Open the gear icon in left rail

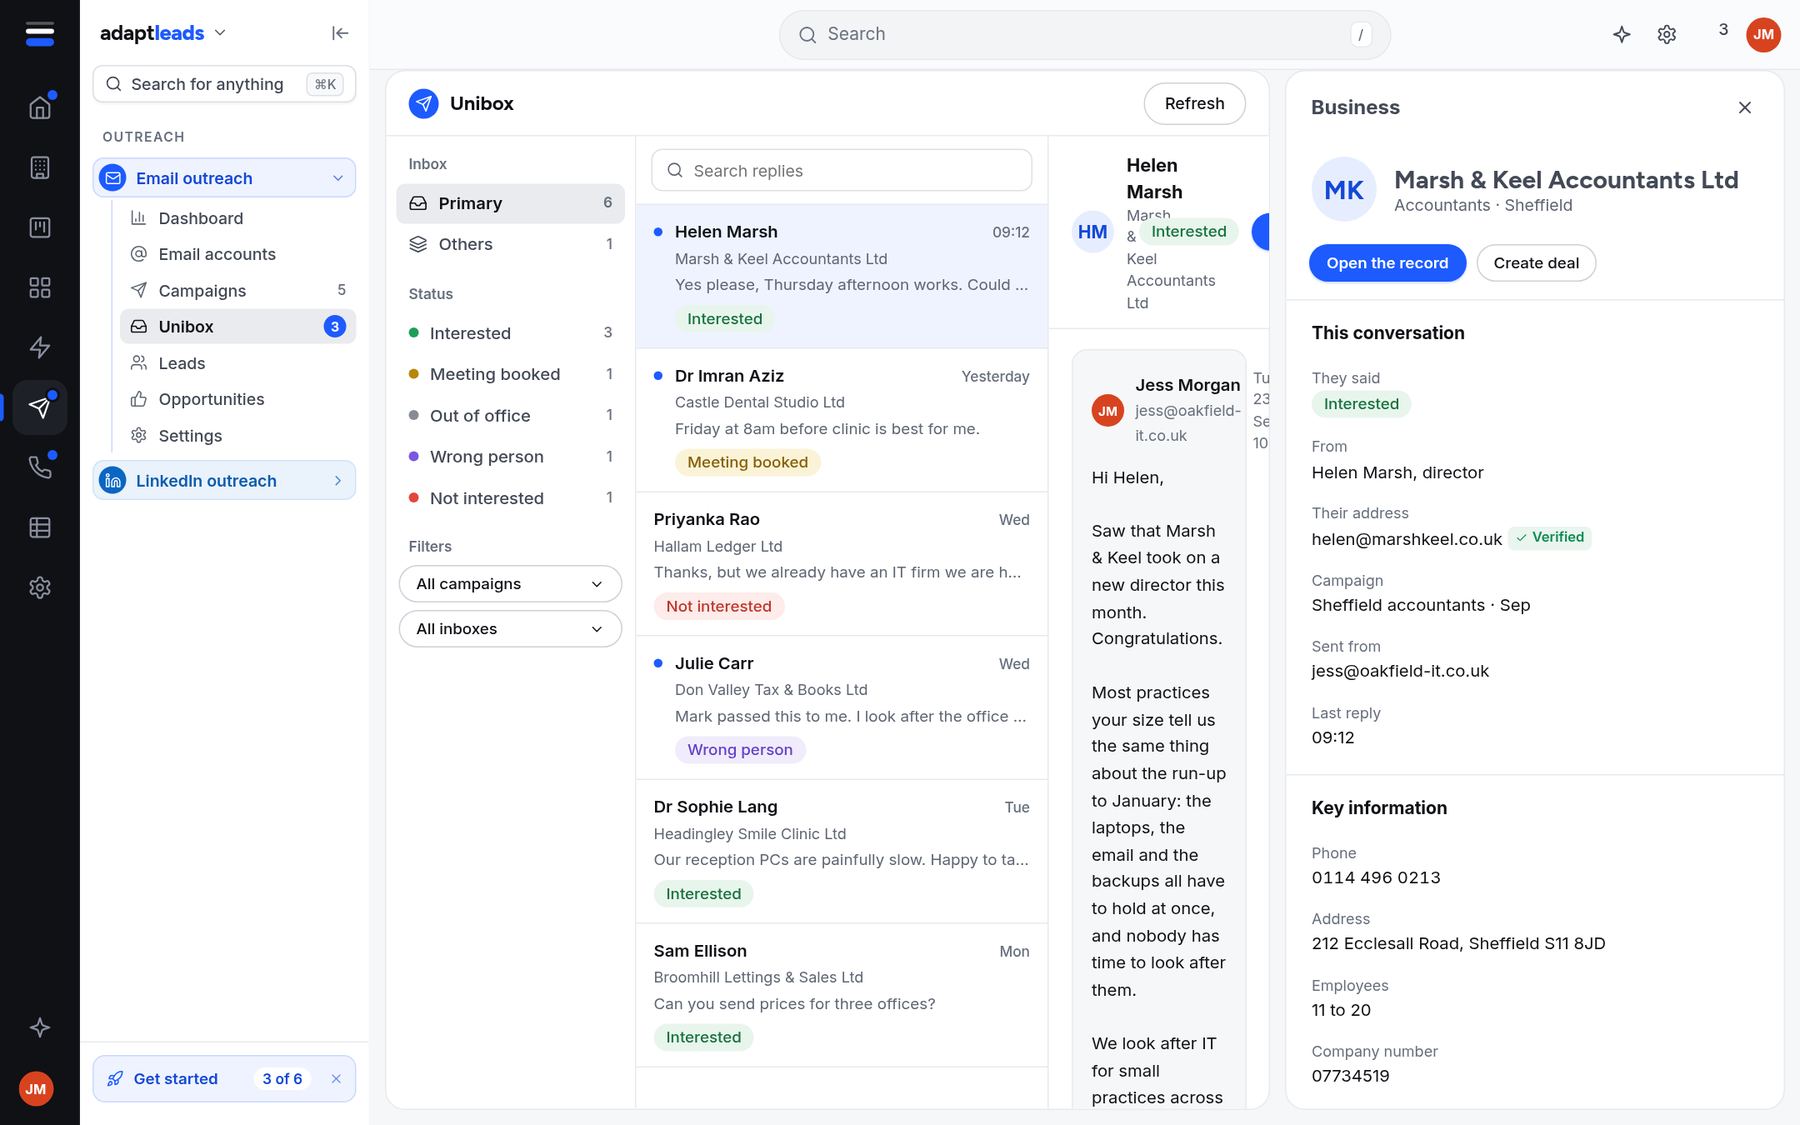(40, 587)
